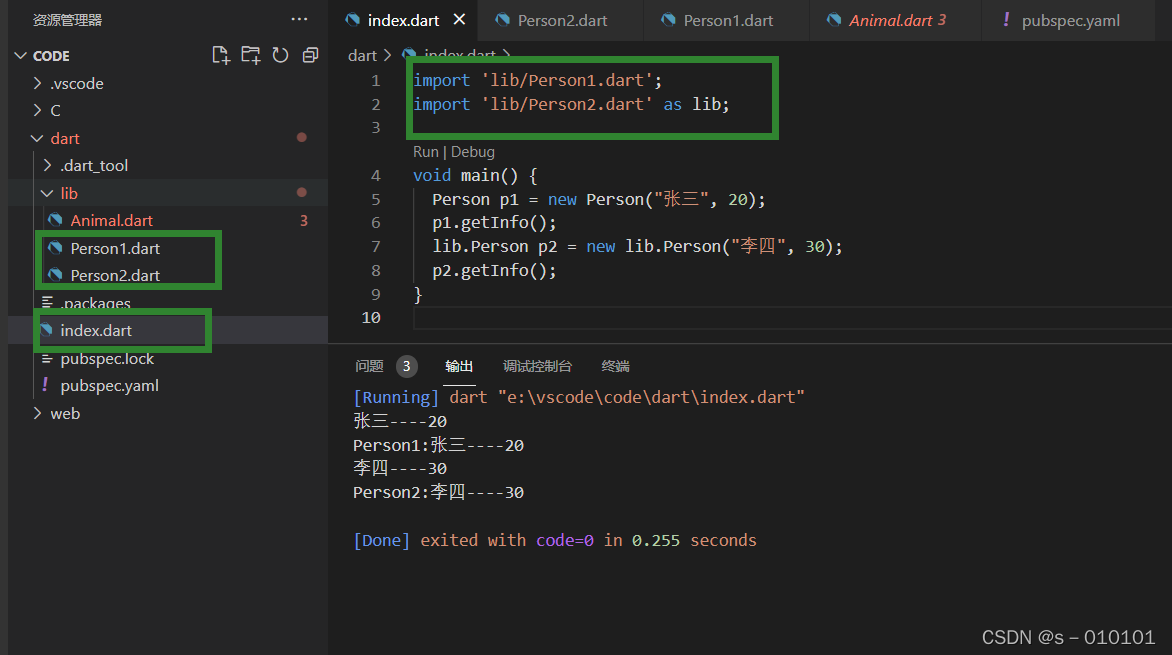The height and width of the screenshot is (655, 1172).
Task: Click the yaml exclamation icon beside pubspec.yaml in tree
Action: [x=45, y=384]
